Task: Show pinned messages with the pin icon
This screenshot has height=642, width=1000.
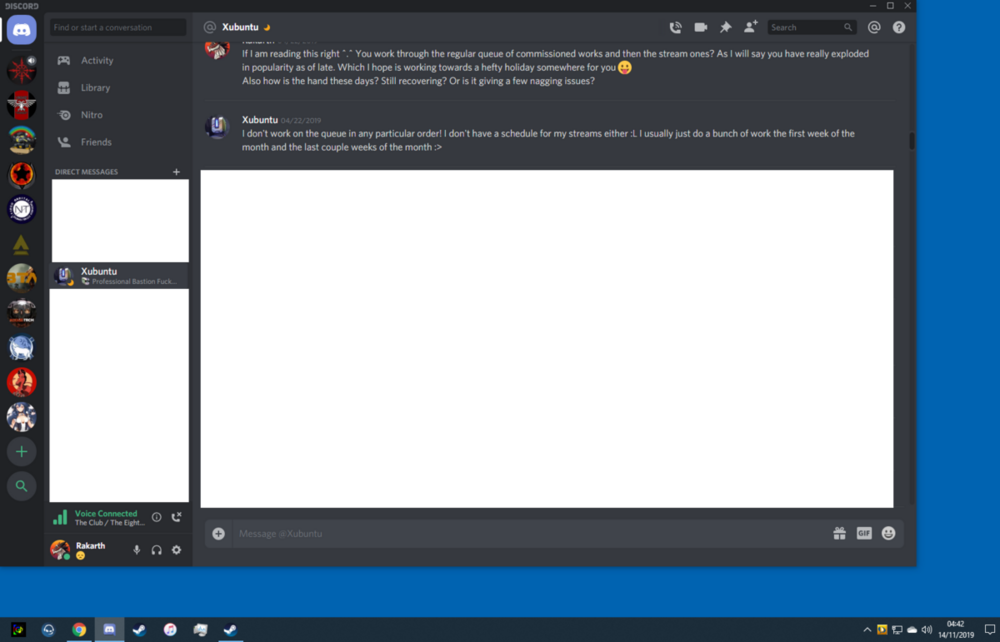Action: (726, 27)
